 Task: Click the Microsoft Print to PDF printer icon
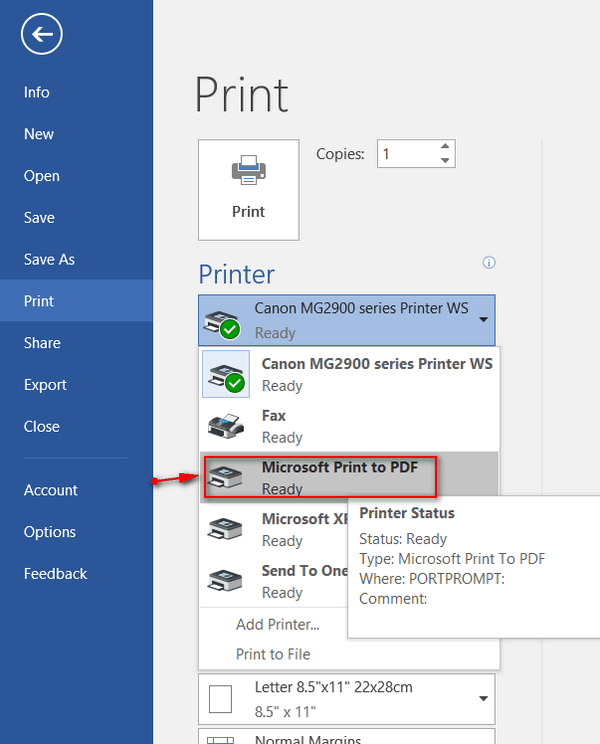225,477
